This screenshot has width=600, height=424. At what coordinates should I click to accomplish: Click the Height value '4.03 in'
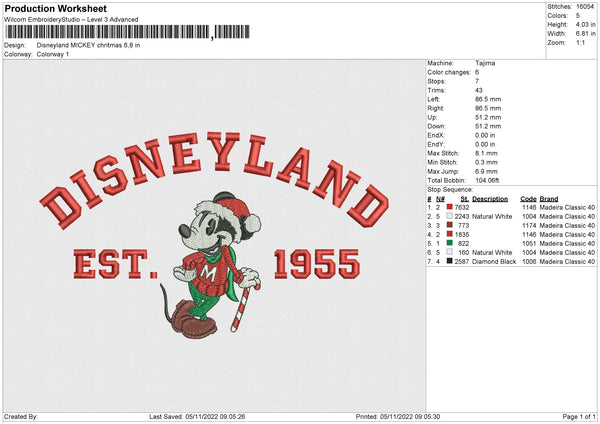tap(585, 24)
